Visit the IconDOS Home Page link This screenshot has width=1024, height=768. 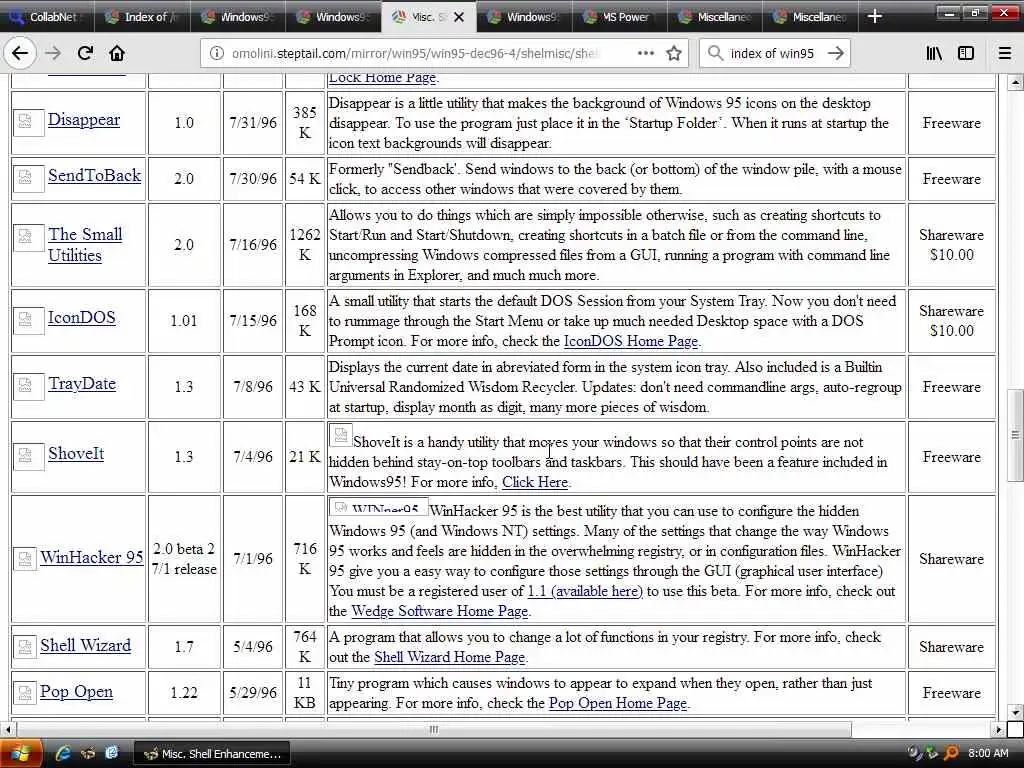[x=631, y=341]
